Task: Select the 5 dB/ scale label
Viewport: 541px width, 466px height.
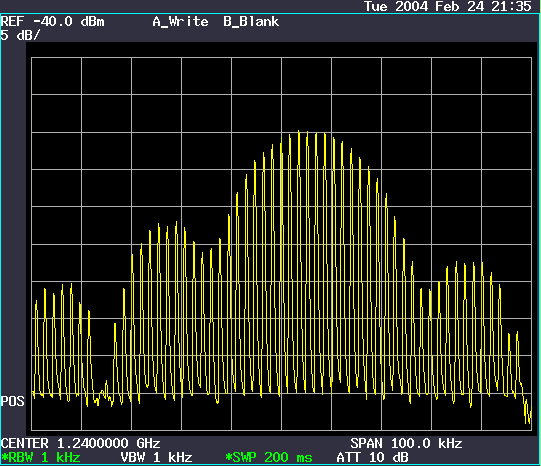Action: [20, 35]
